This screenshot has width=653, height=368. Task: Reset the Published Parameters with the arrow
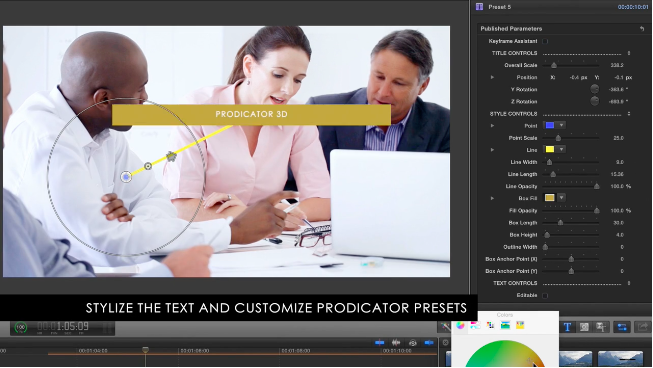(x=642, y=28)
